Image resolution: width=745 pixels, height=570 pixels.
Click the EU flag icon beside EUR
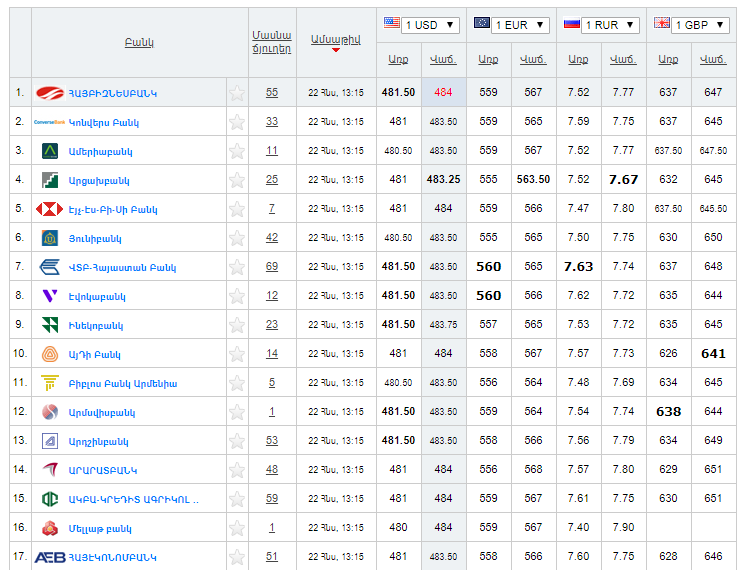point(482,22)
